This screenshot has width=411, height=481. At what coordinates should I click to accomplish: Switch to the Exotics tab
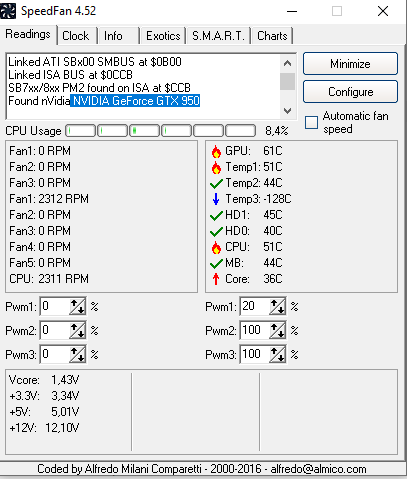(163, 36)
